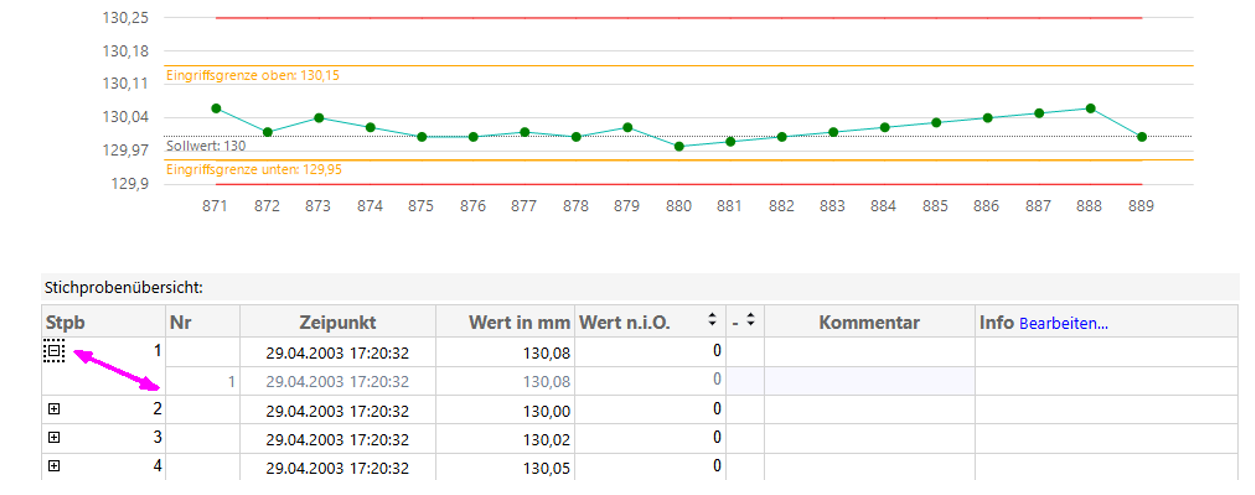Click the chart data point above 883
Image resolution: width=1255 pixels, height=495 pixels.
[833, 132]
